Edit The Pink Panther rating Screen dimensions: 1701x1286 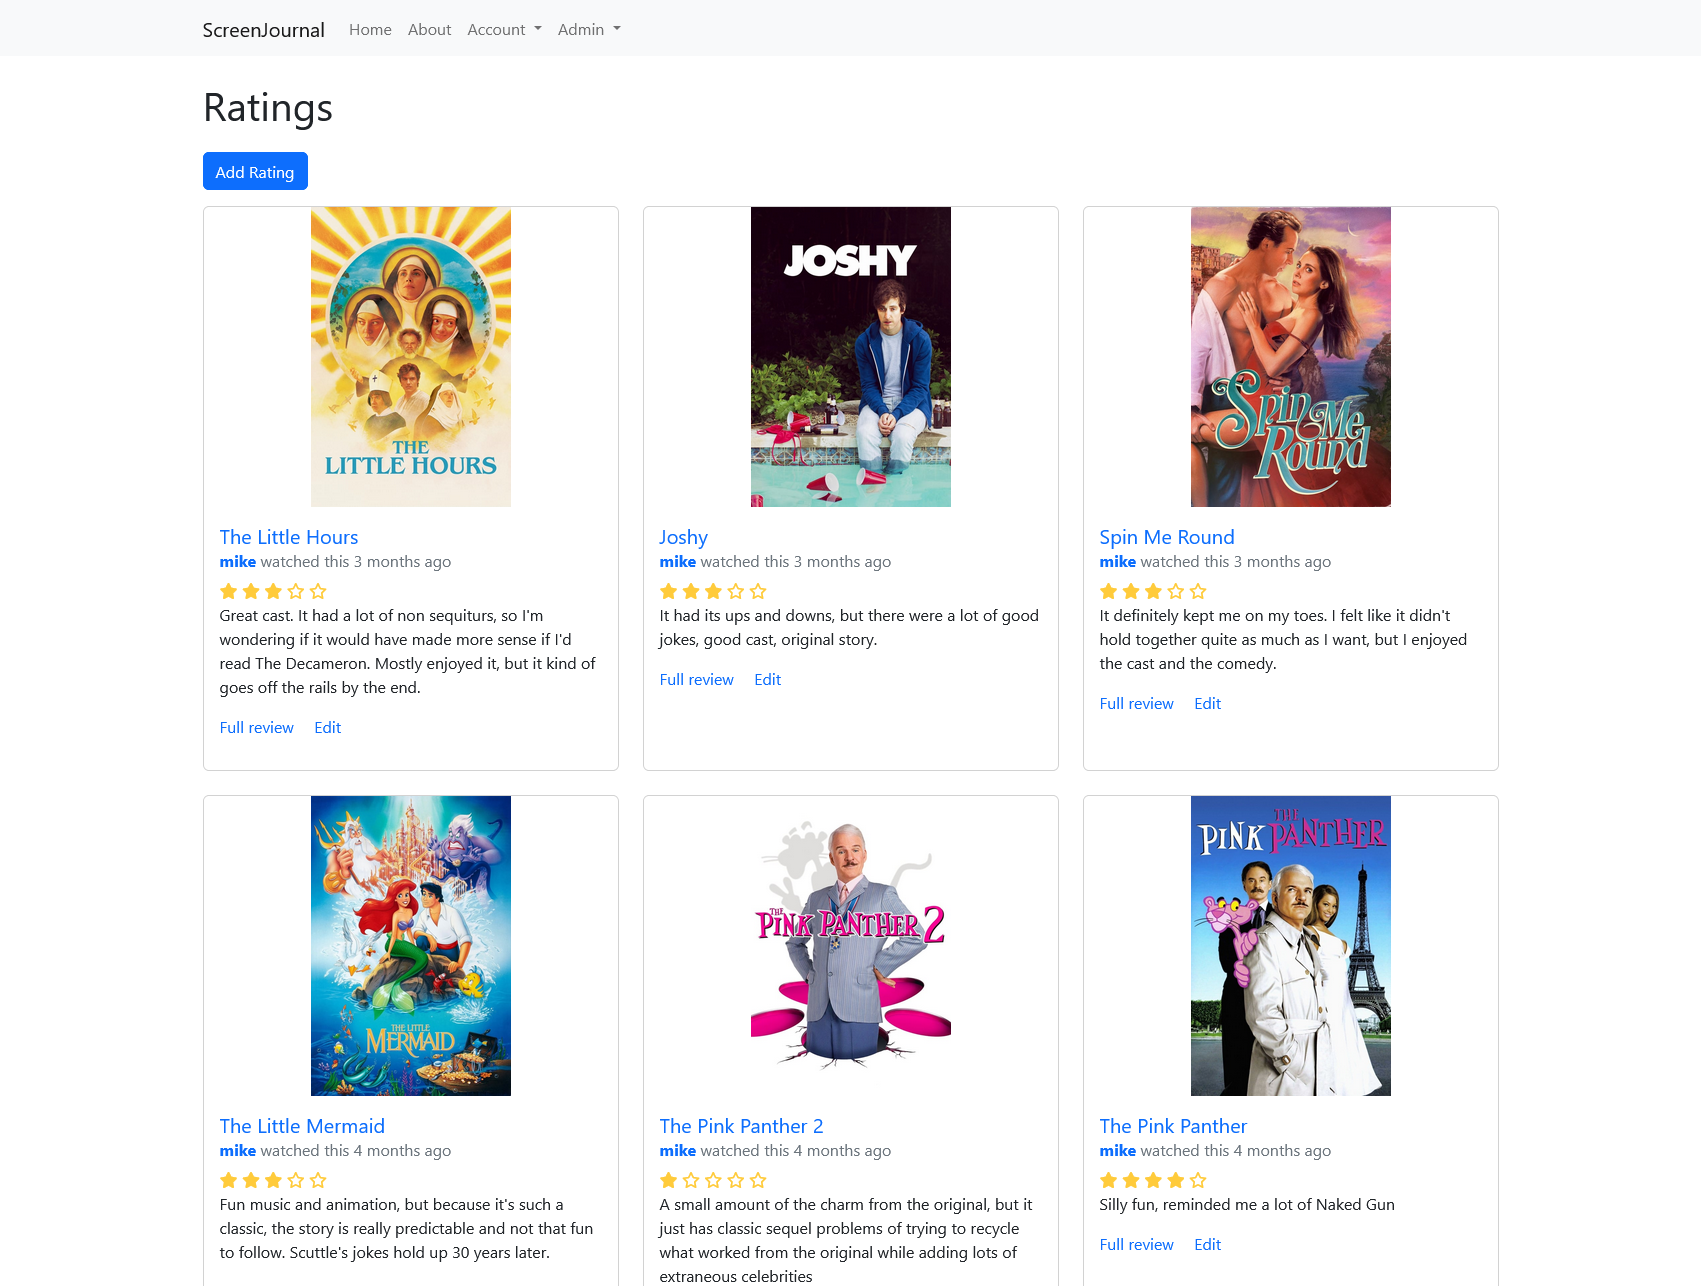tap(1207, 1244)
